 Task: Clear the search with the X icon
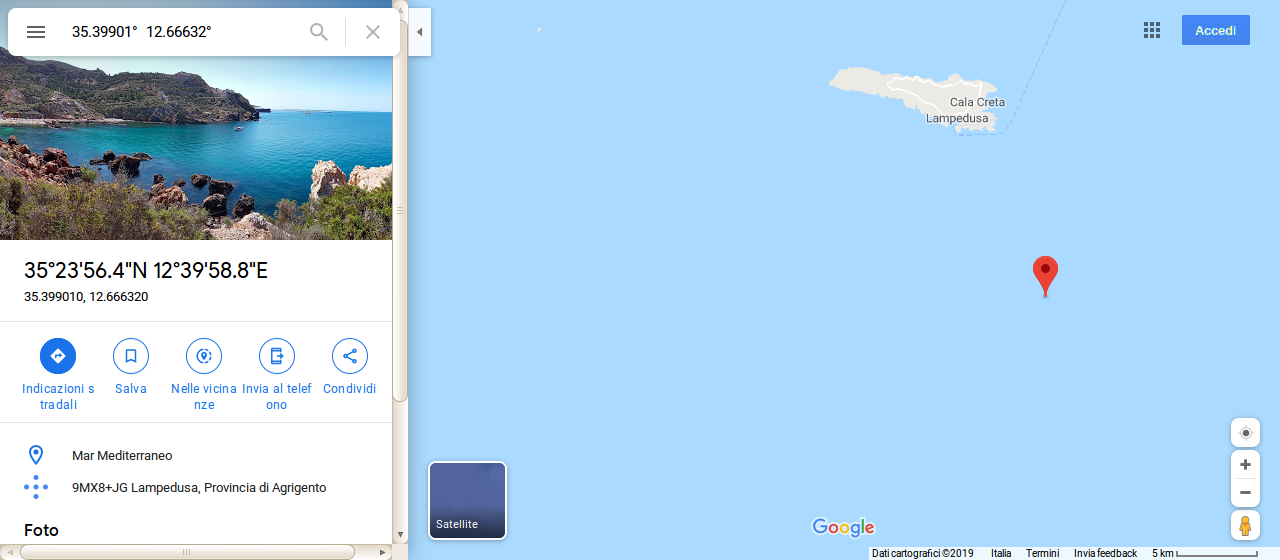click(x=373, y=32)
